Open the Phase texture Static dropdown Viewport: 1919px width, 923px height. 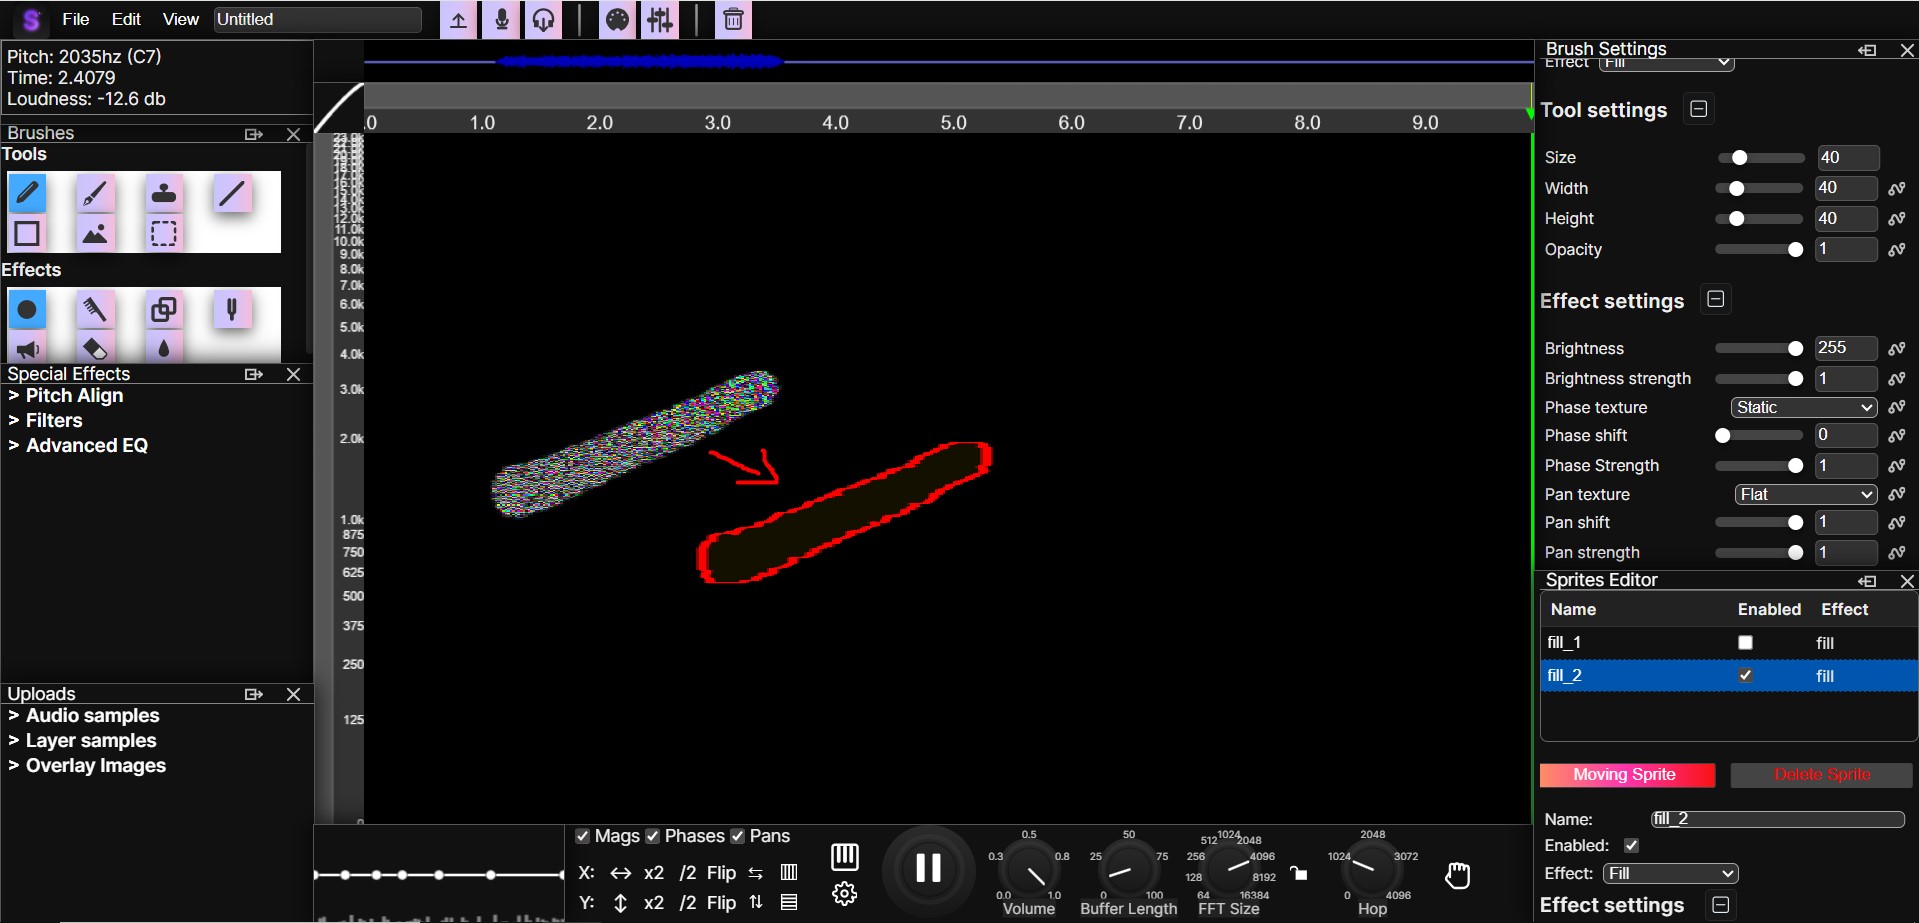coord(1804,407)
